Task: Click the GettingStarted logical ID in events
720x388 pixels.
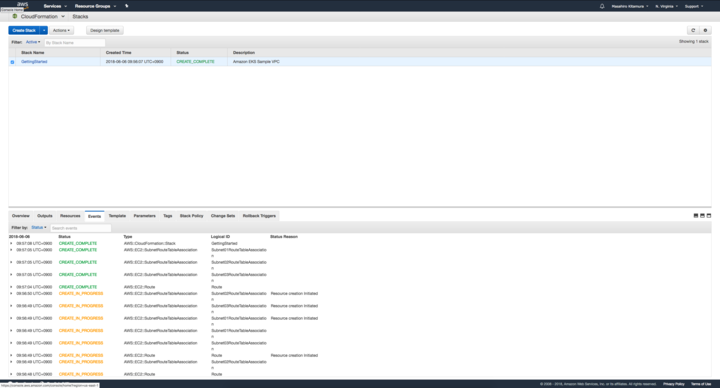Action: pos(224,243)
